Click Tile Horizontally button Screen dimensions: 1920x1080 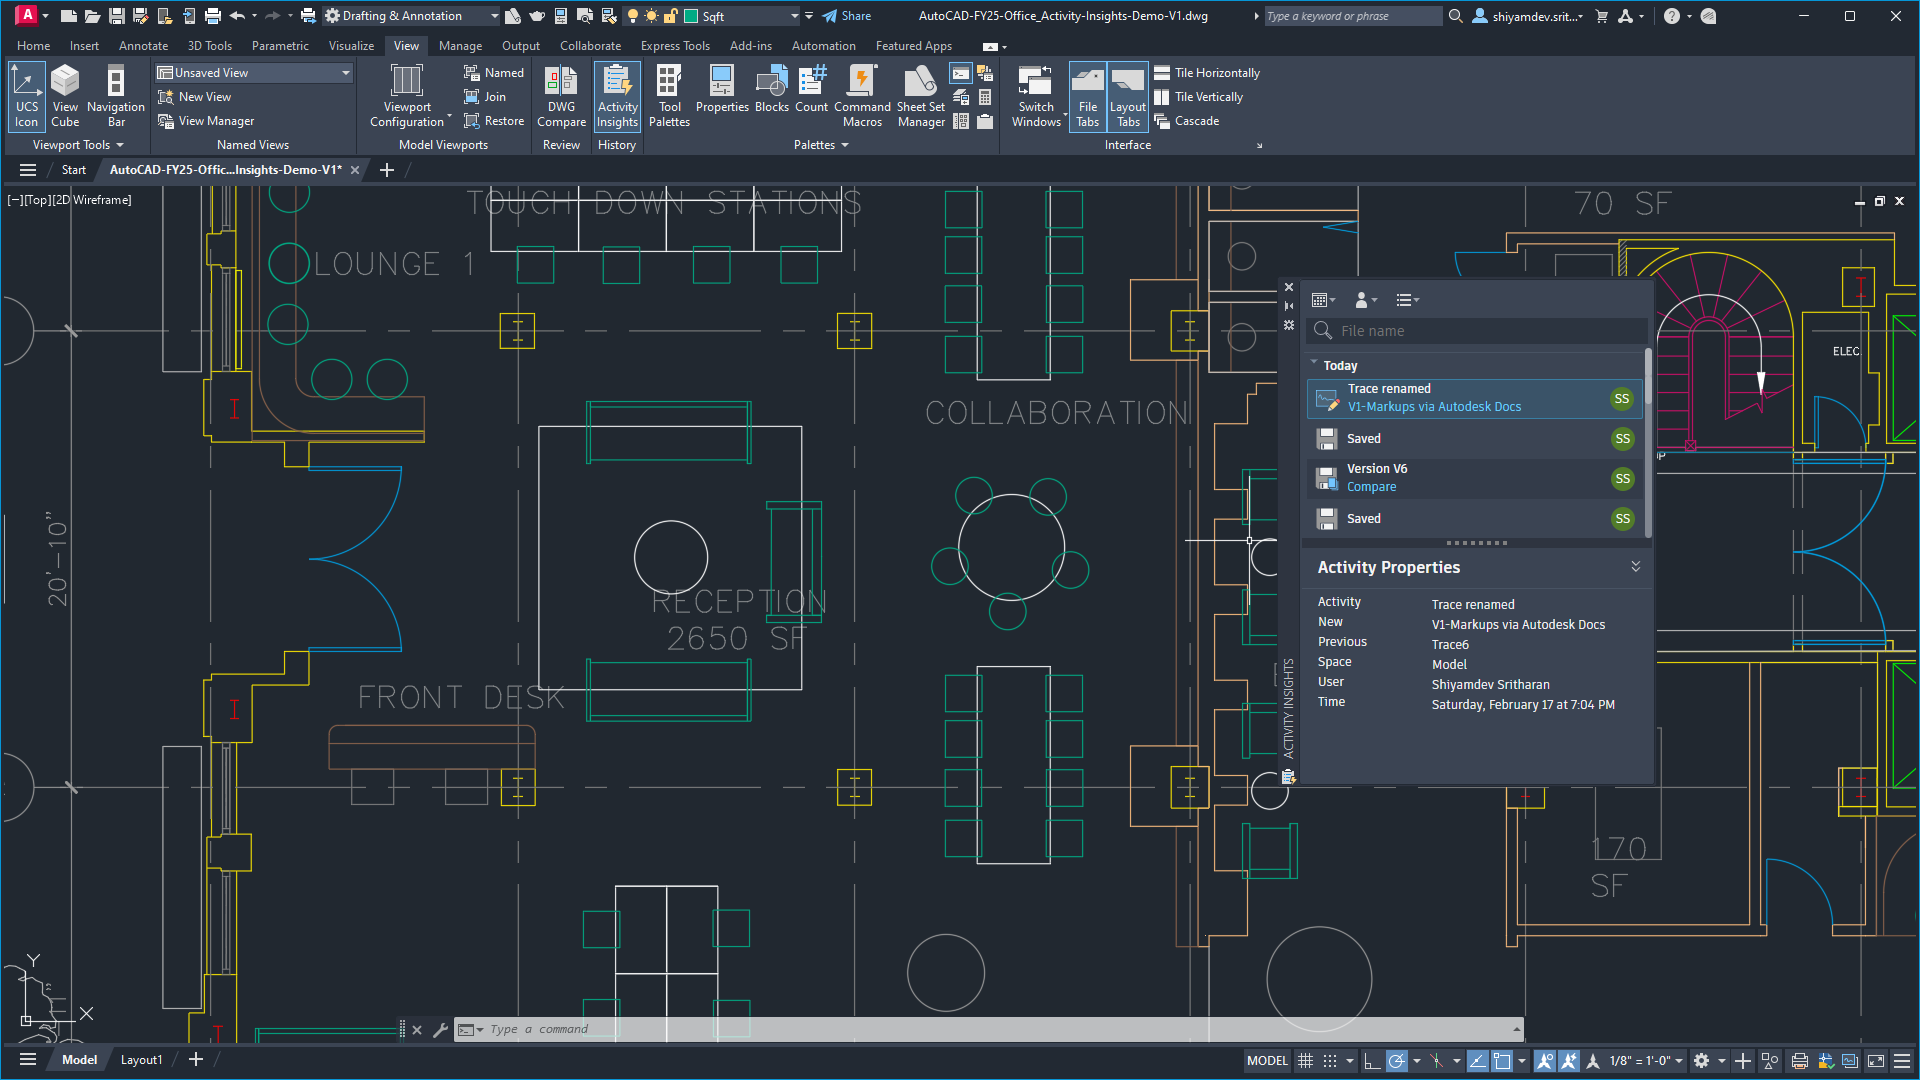[x=1207, y=73]
